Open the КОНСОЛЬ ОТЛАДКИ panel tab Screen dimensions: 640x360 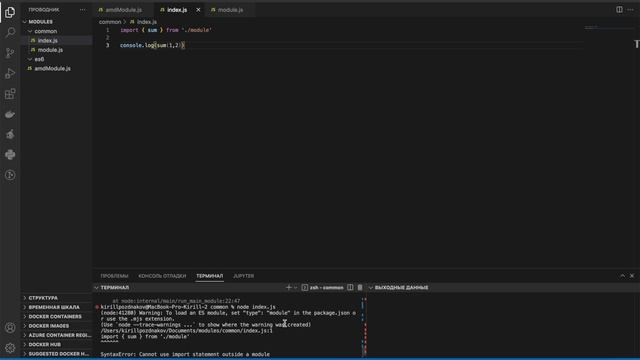click(162, 276)
